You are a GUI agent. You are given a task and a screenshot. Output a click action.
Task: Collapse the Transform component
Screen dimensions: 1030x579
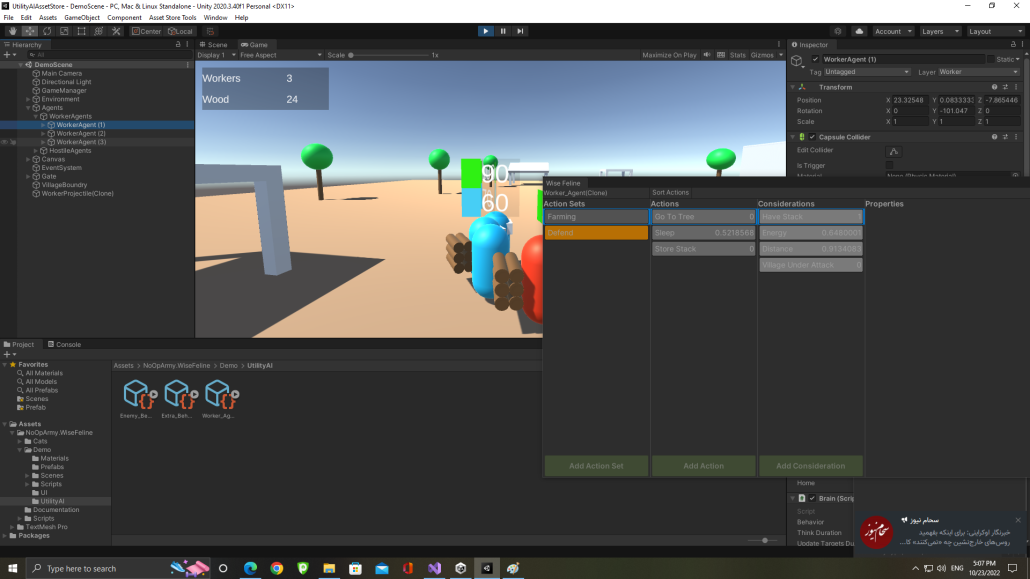(x=792, y=86)
